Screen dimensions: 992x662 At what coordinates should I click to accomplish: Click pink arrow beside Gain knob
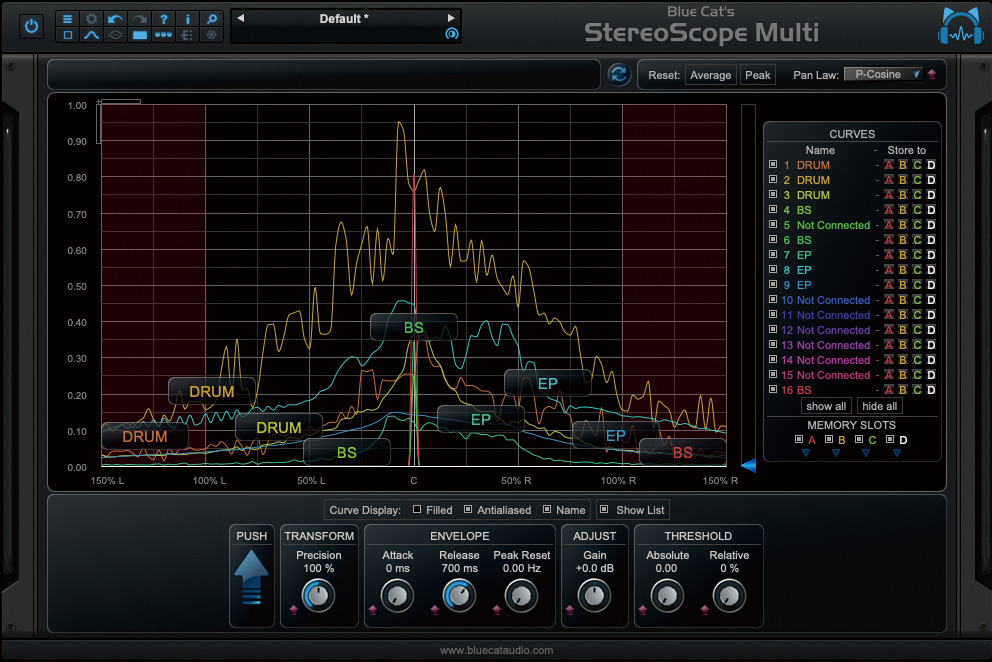tap(569, 611)
